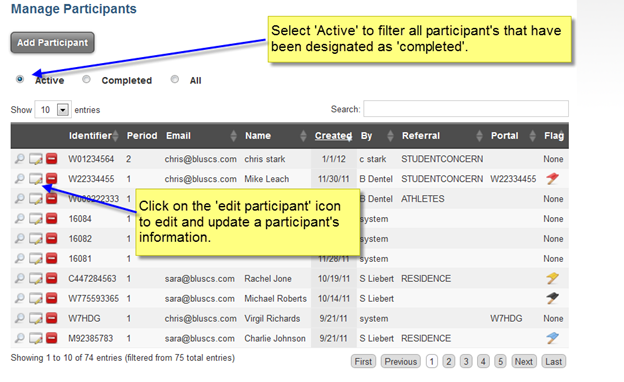Image resolution: width=624 pixels, height=382 pixels.
Task: Click the Add Participant button
Action: point(53,43)
